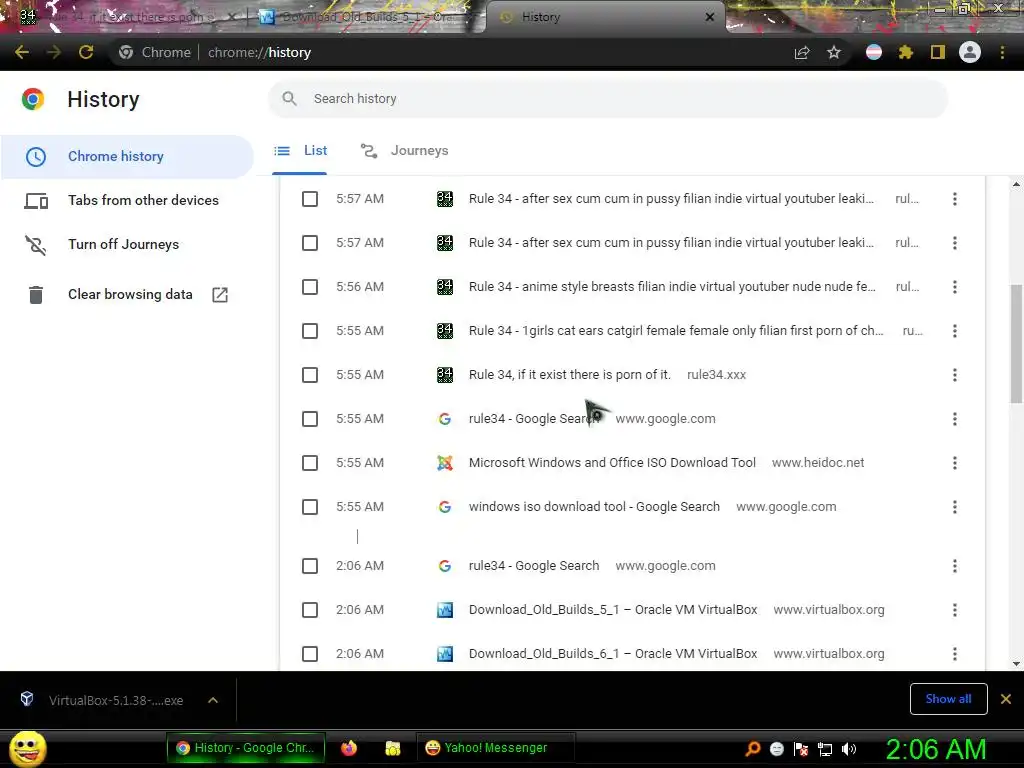Switch to the List tab
This screenshot has width=1024, height=768.
[300, 151]
